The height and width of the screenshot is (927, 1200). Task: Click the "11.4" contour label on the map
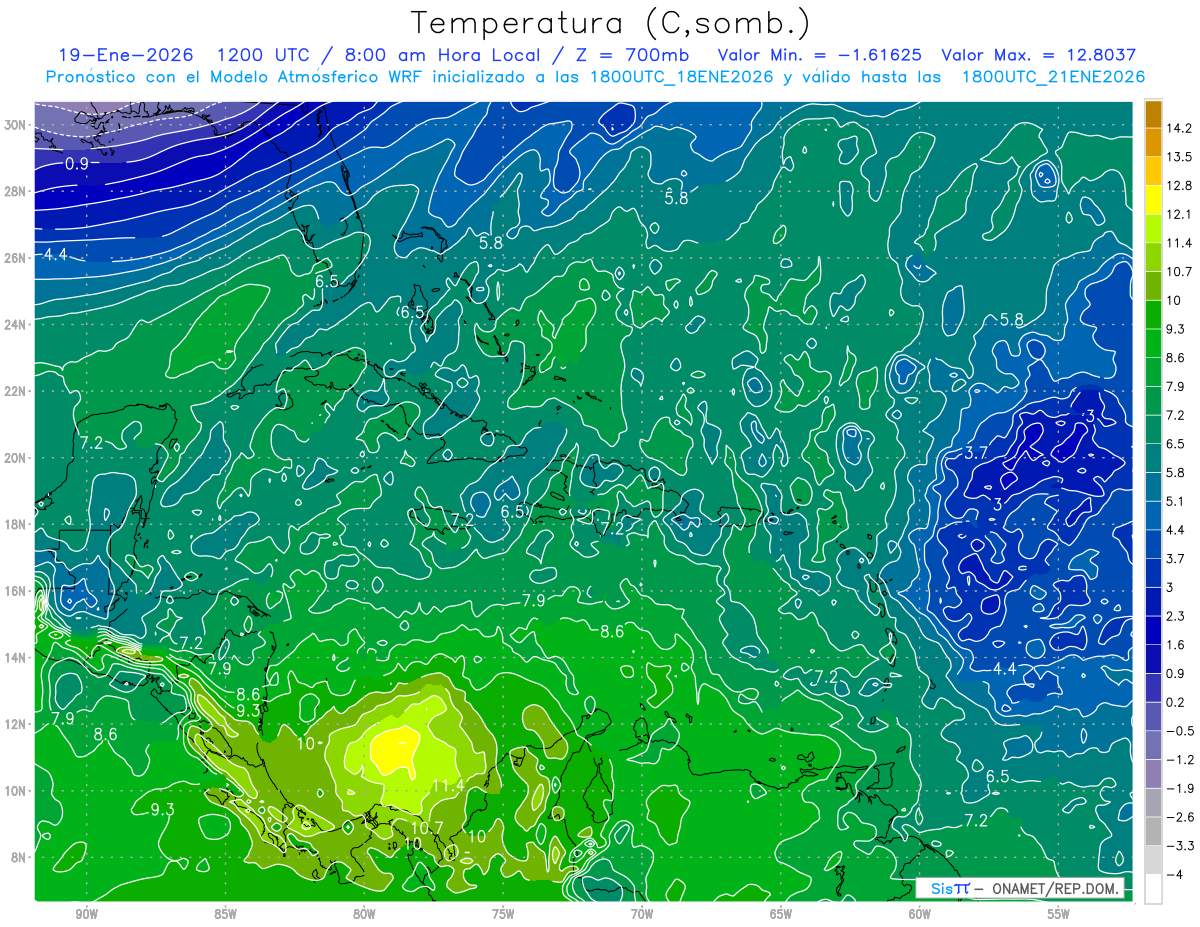pyautogui.click(x=448, y=785)
